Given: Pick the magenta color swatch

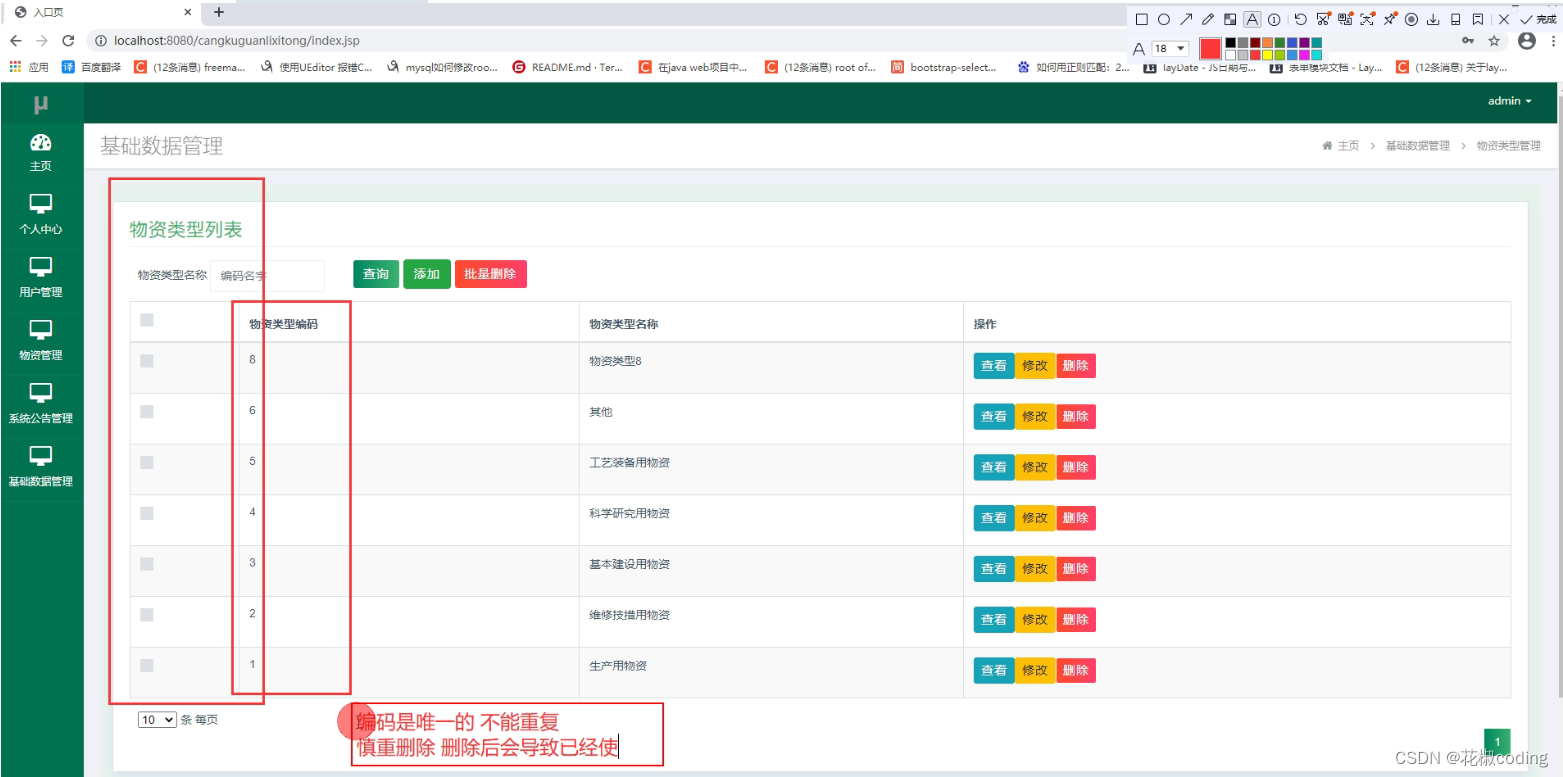Looking at the screenshot, I should [1304, 55].
